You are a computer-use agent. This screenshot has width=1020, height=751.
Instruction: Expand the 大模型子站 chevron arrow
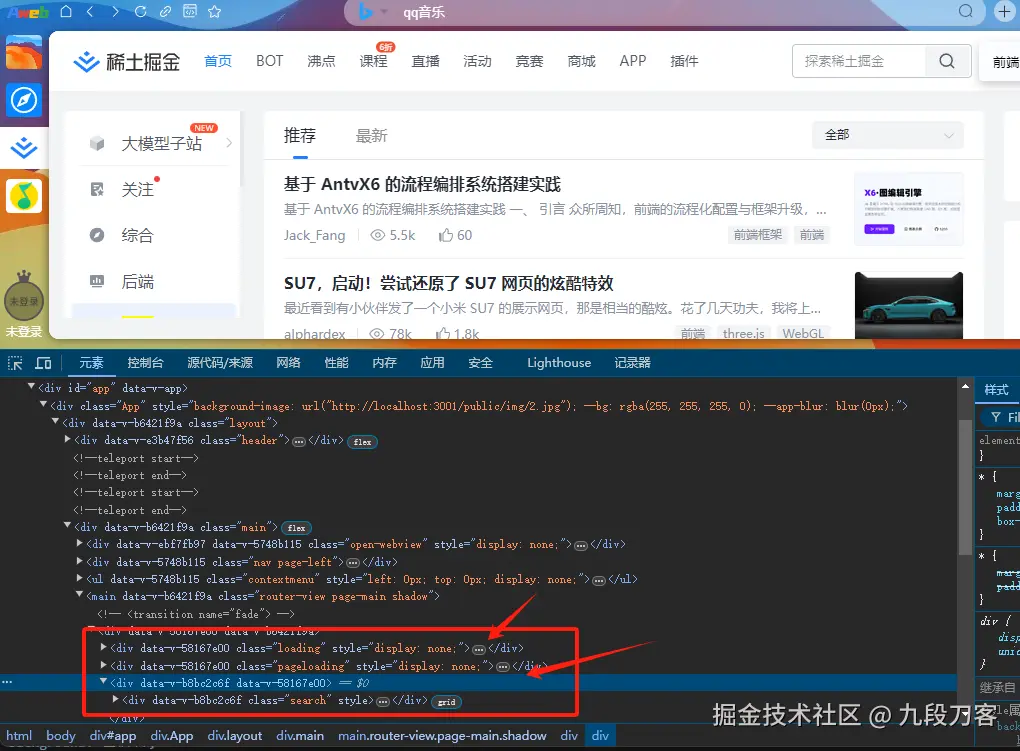pos(229,143)
